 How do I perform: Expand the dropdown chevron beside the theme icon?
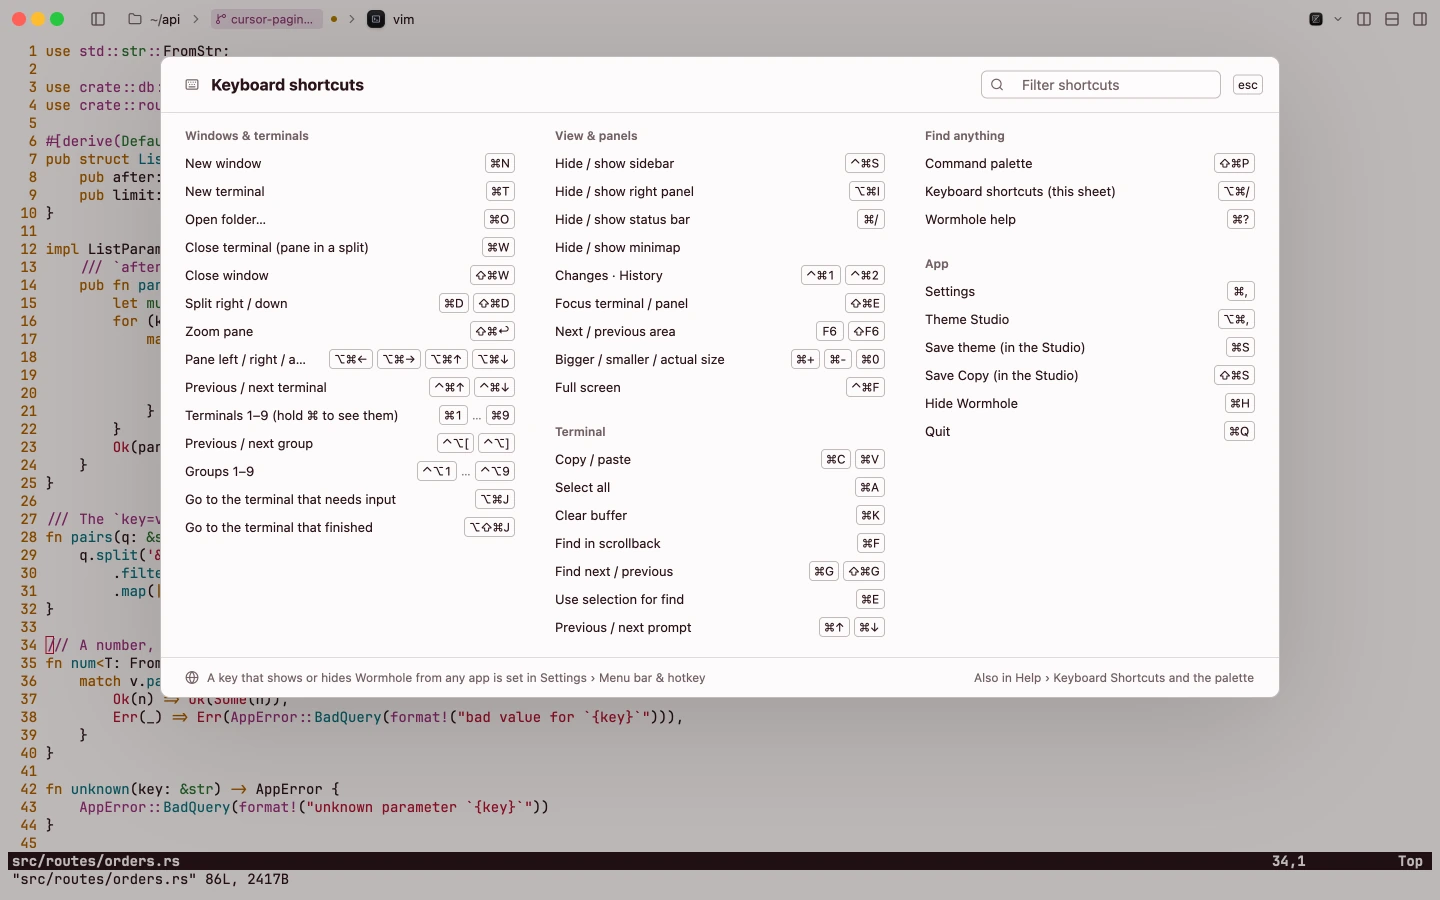coord(1338,19)
